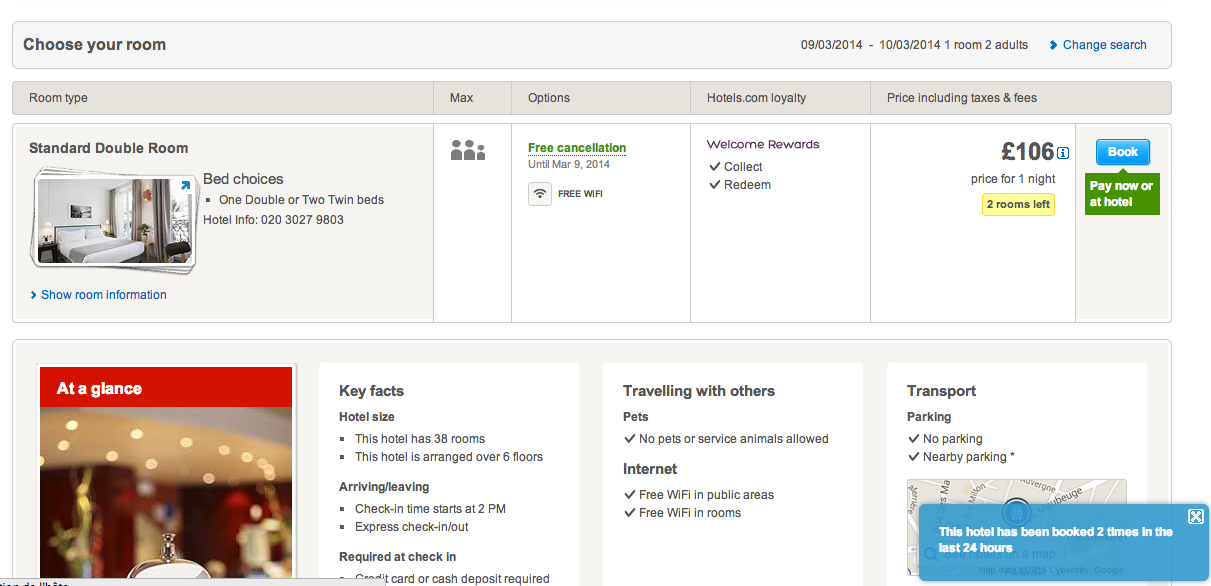
Task: Click the Until Mar 9, 2014 text
Action: click(568, 164)
